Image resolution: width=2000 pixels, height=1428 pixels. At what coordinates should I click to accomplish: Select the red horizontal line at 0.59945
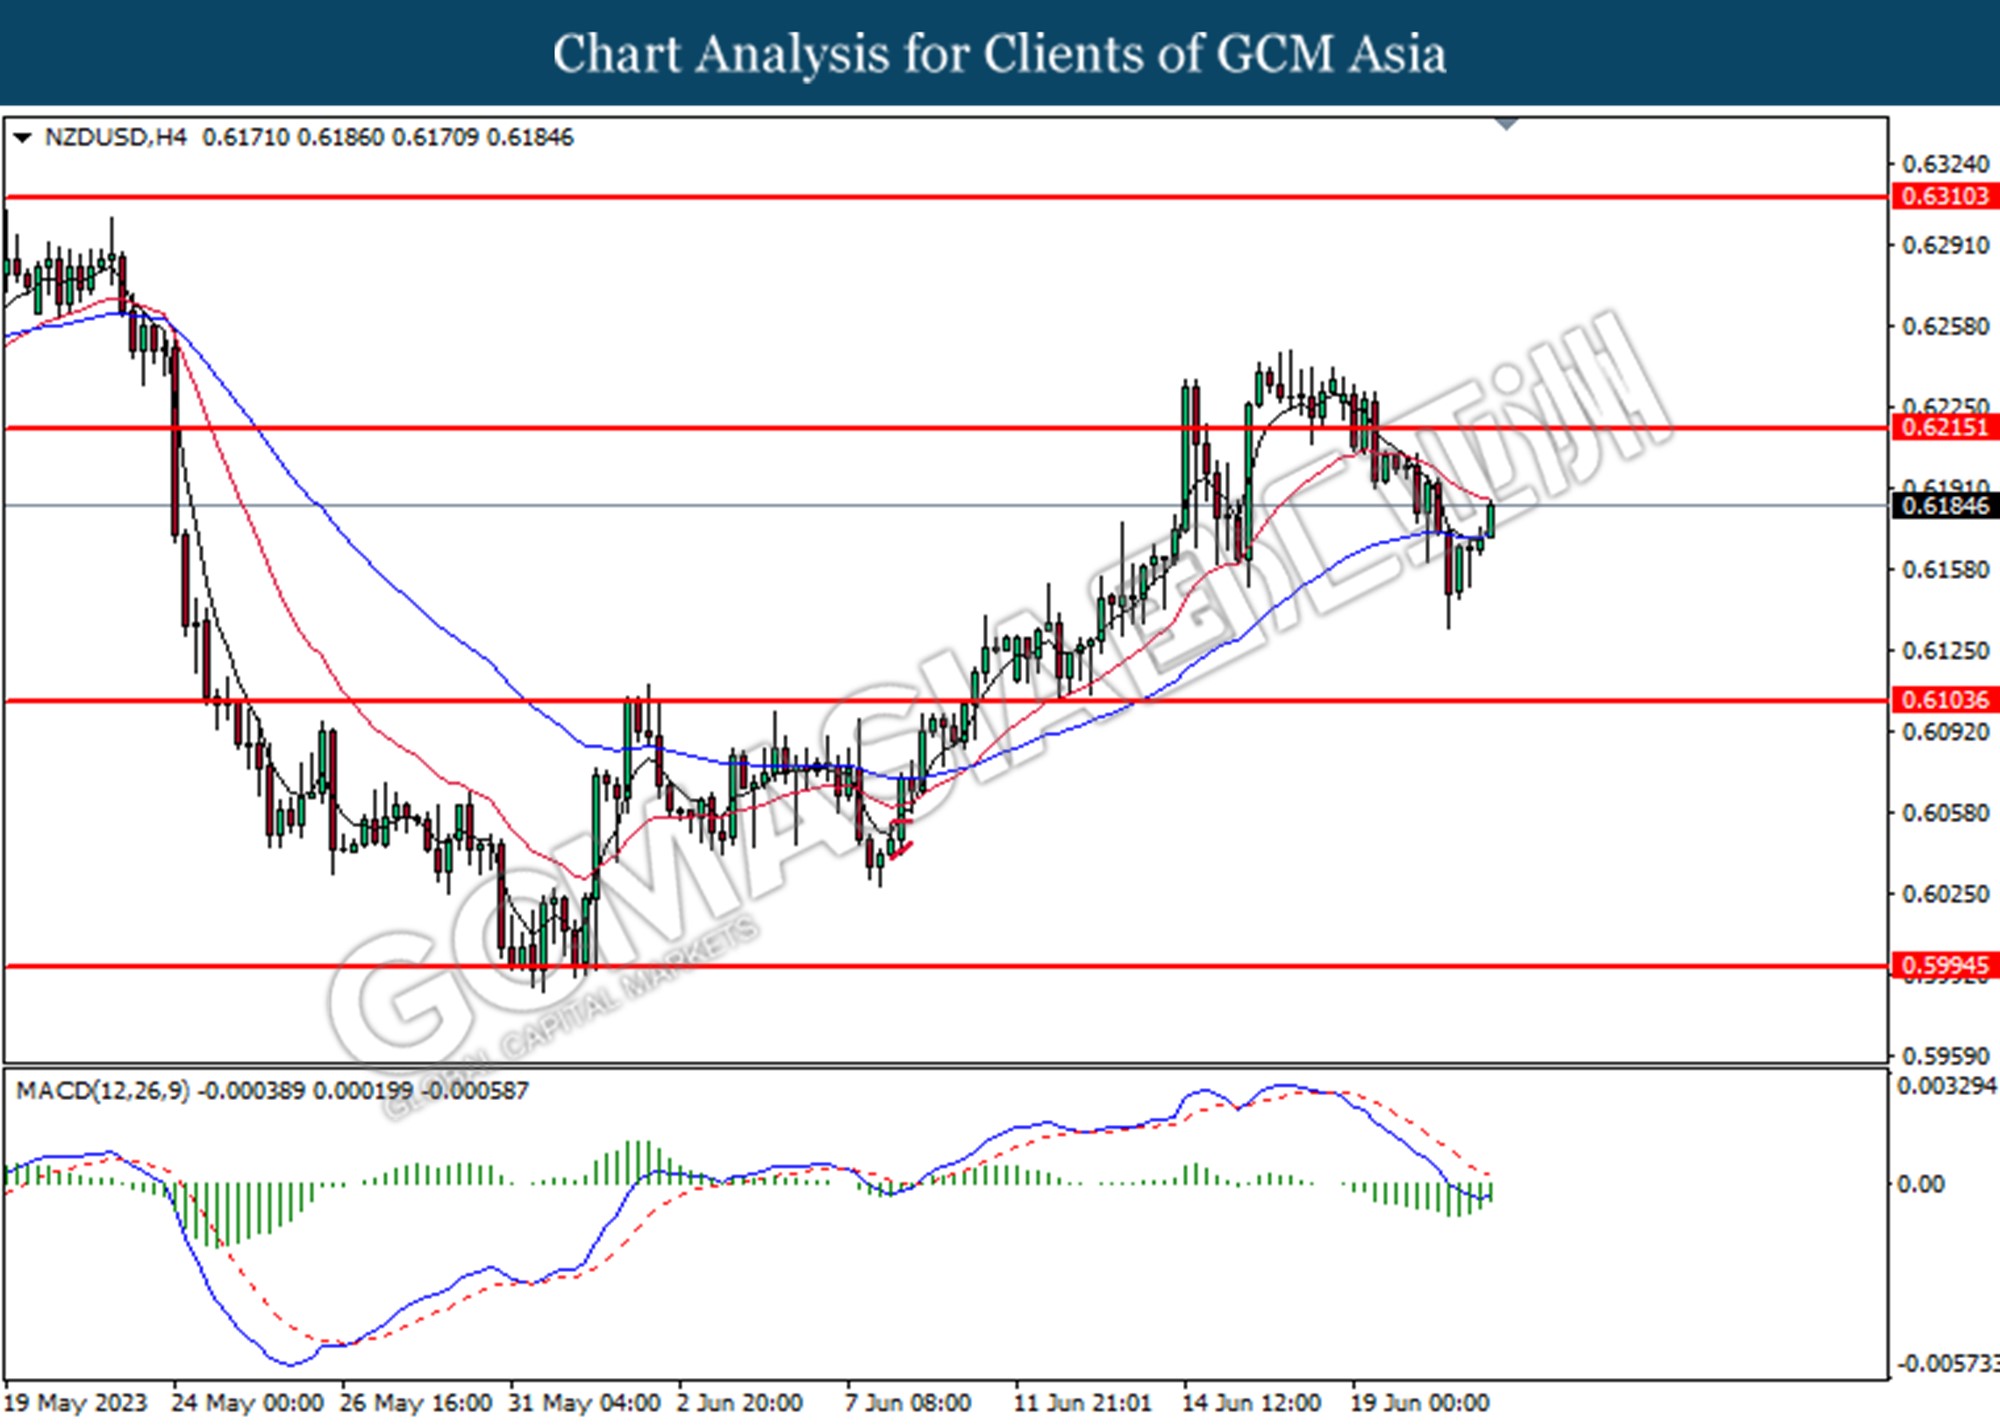click(946, 966)
